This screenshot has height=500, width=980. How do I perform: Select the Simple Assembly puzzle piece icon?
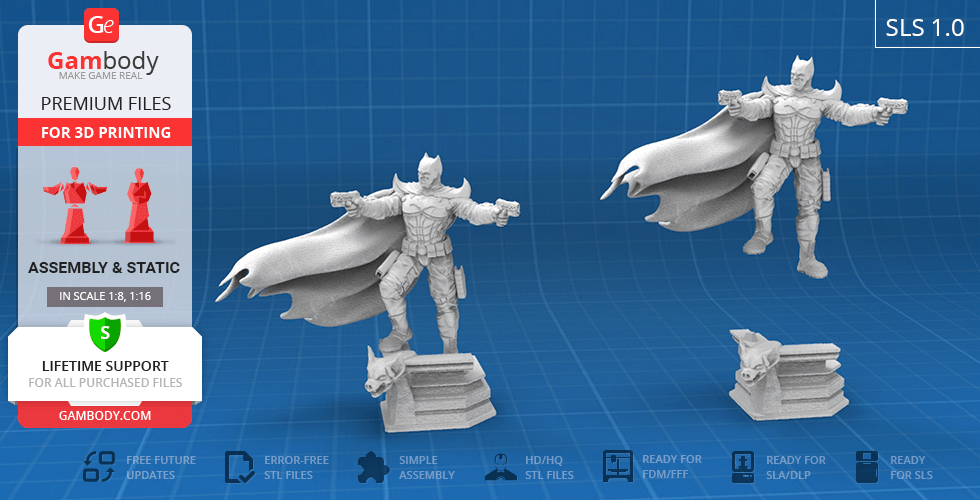tap(372, 467)
